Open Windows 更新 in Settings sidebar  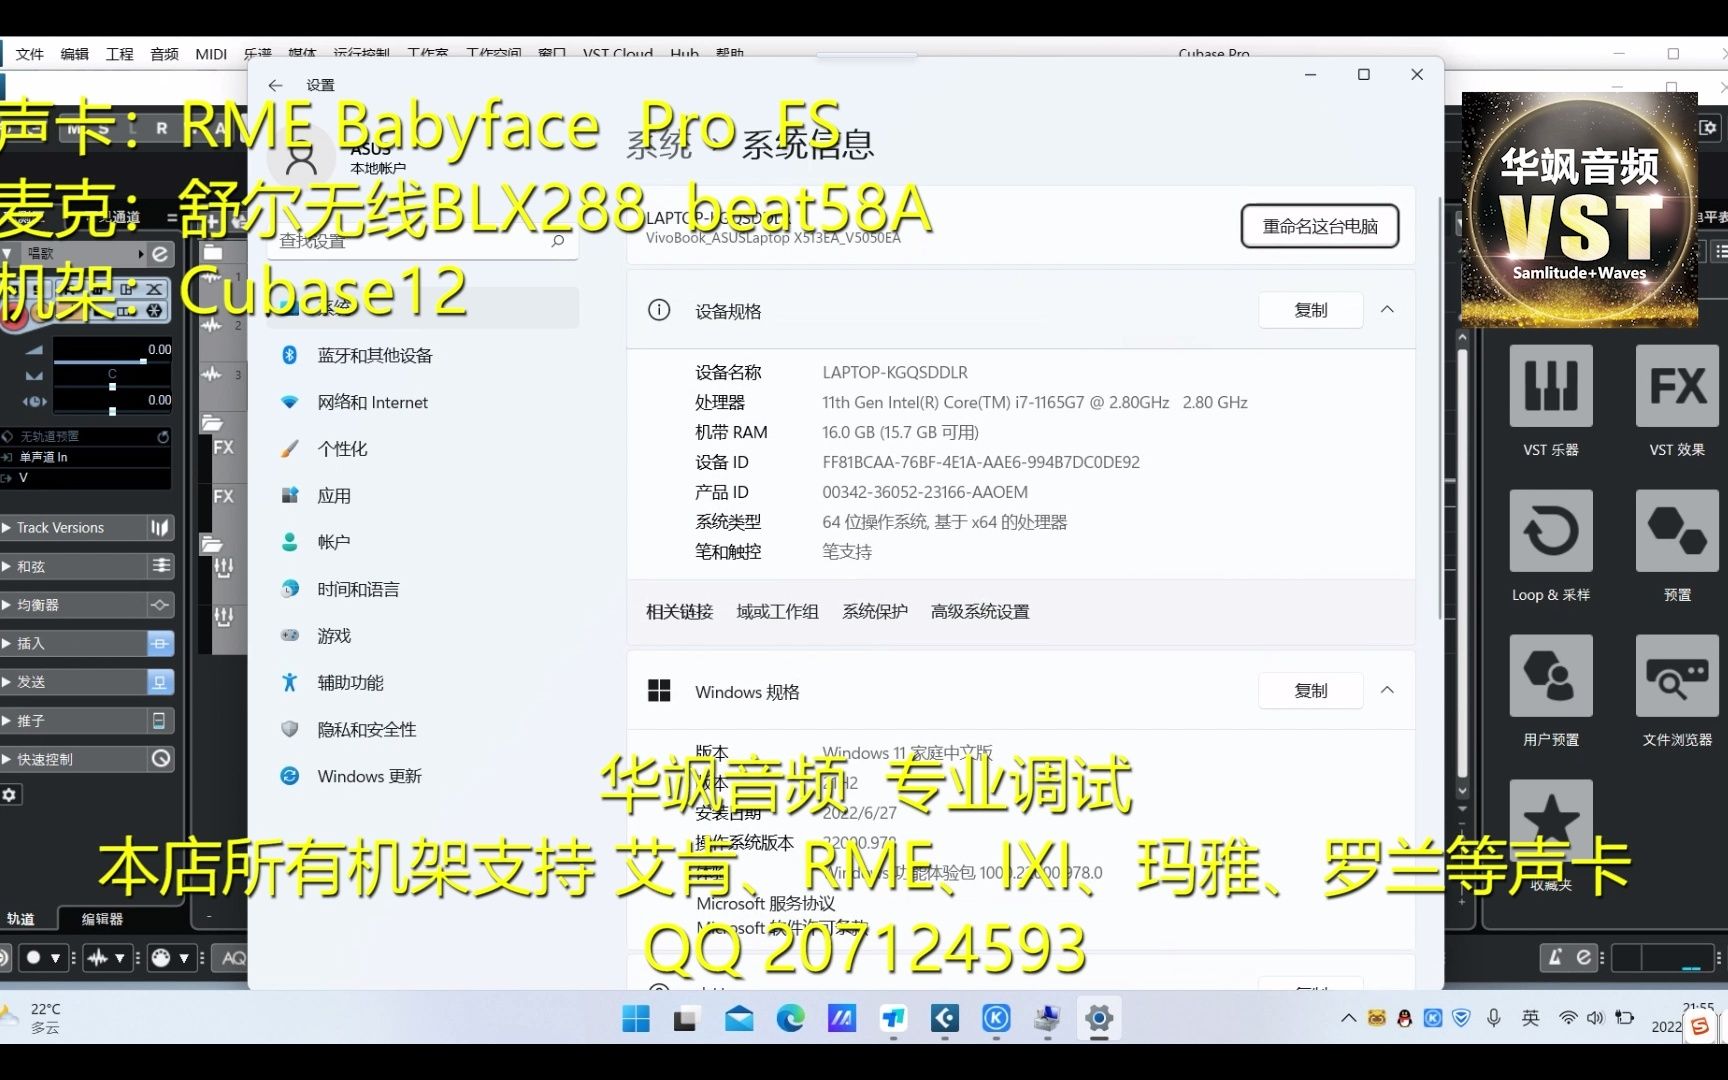pyautogui.click(x=368, y=776)
